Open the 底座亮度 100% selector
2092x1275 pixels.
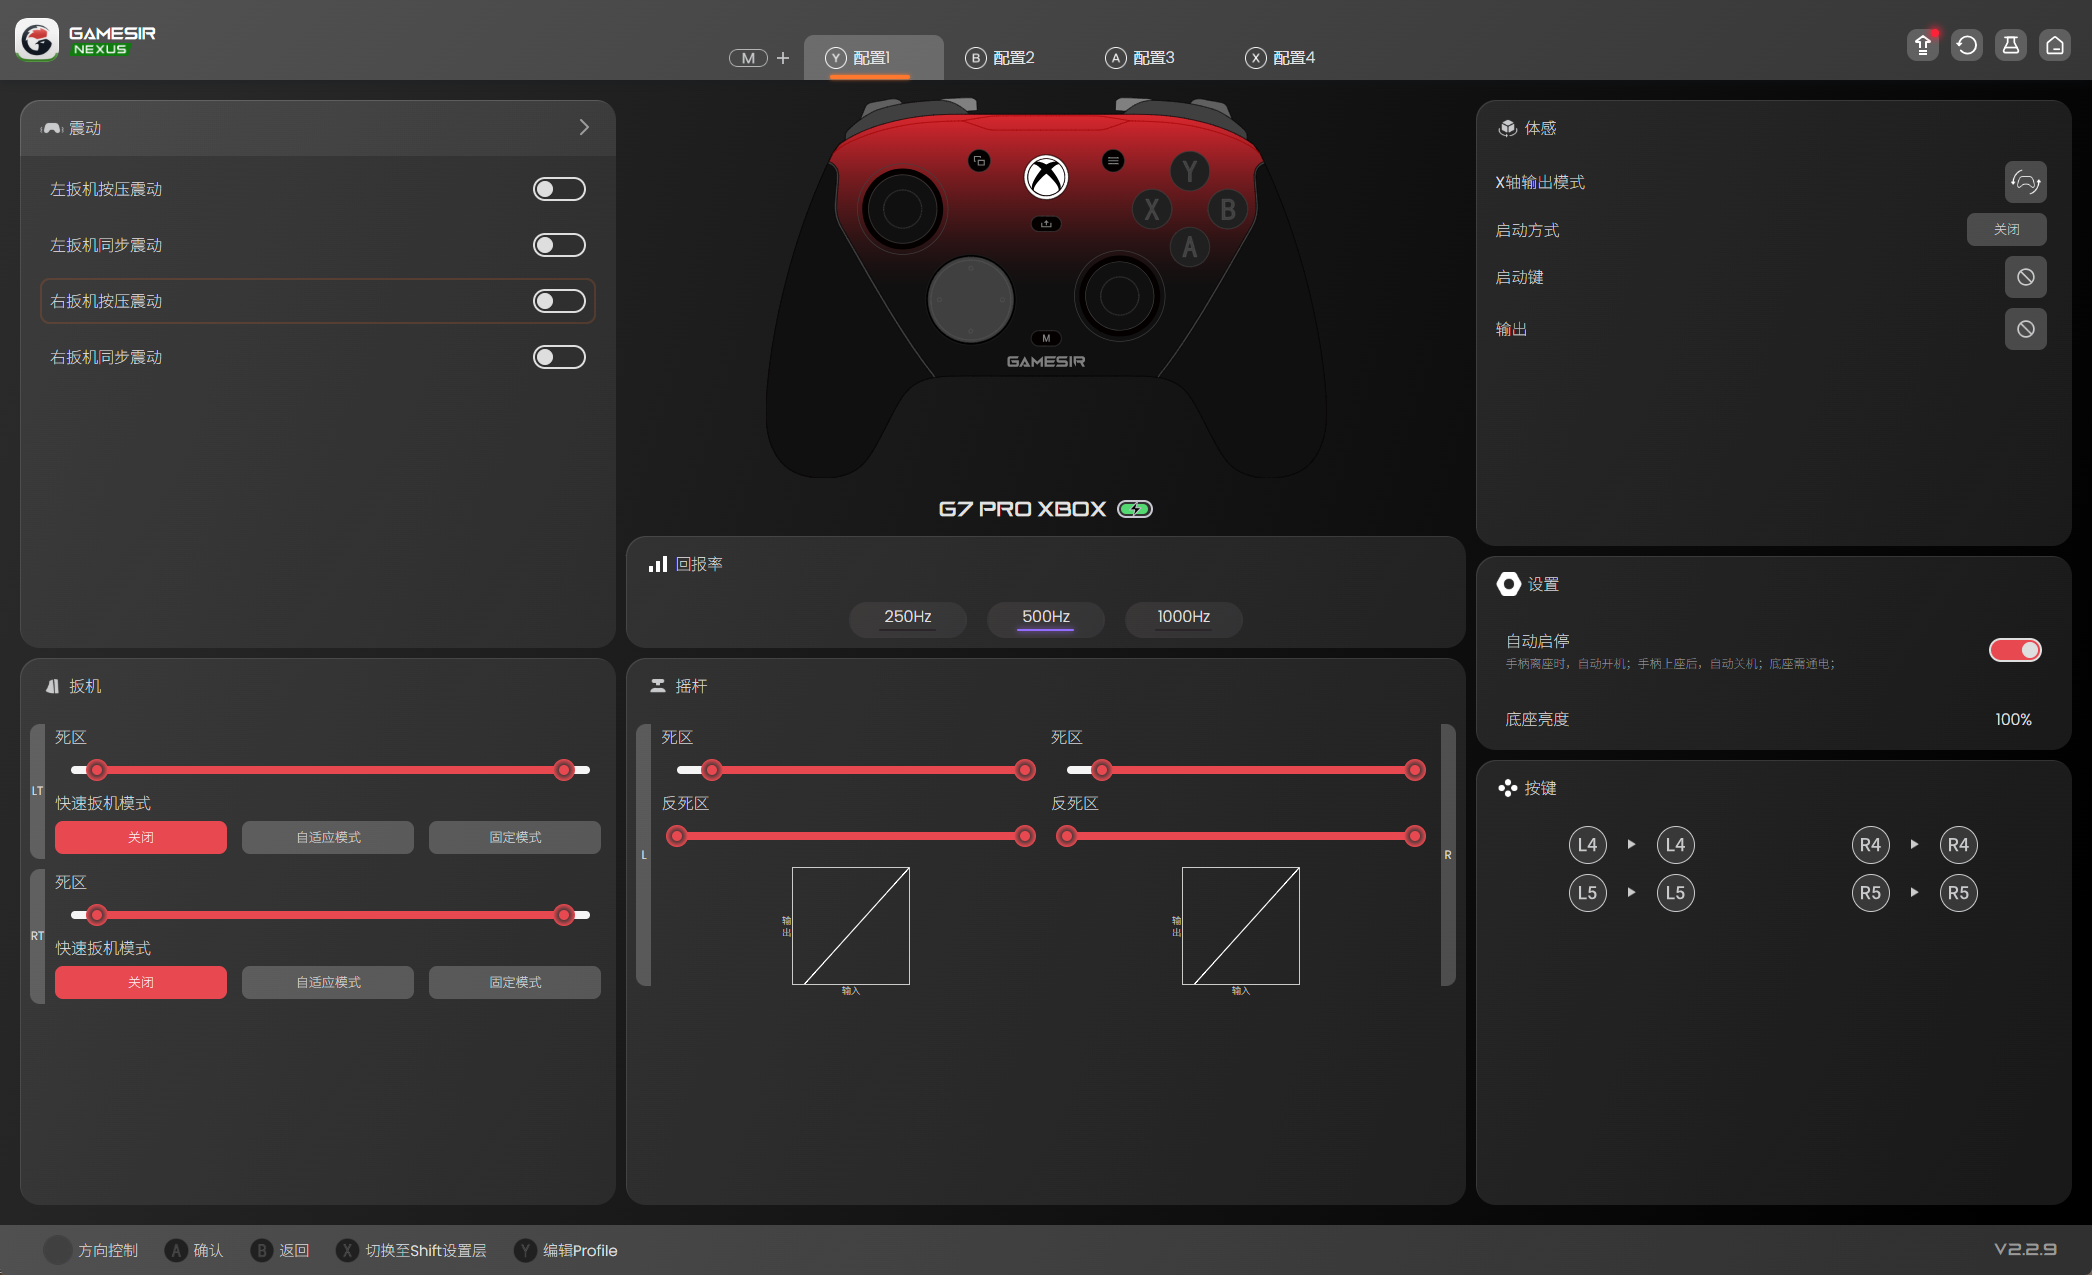[x=2012, y=719]
